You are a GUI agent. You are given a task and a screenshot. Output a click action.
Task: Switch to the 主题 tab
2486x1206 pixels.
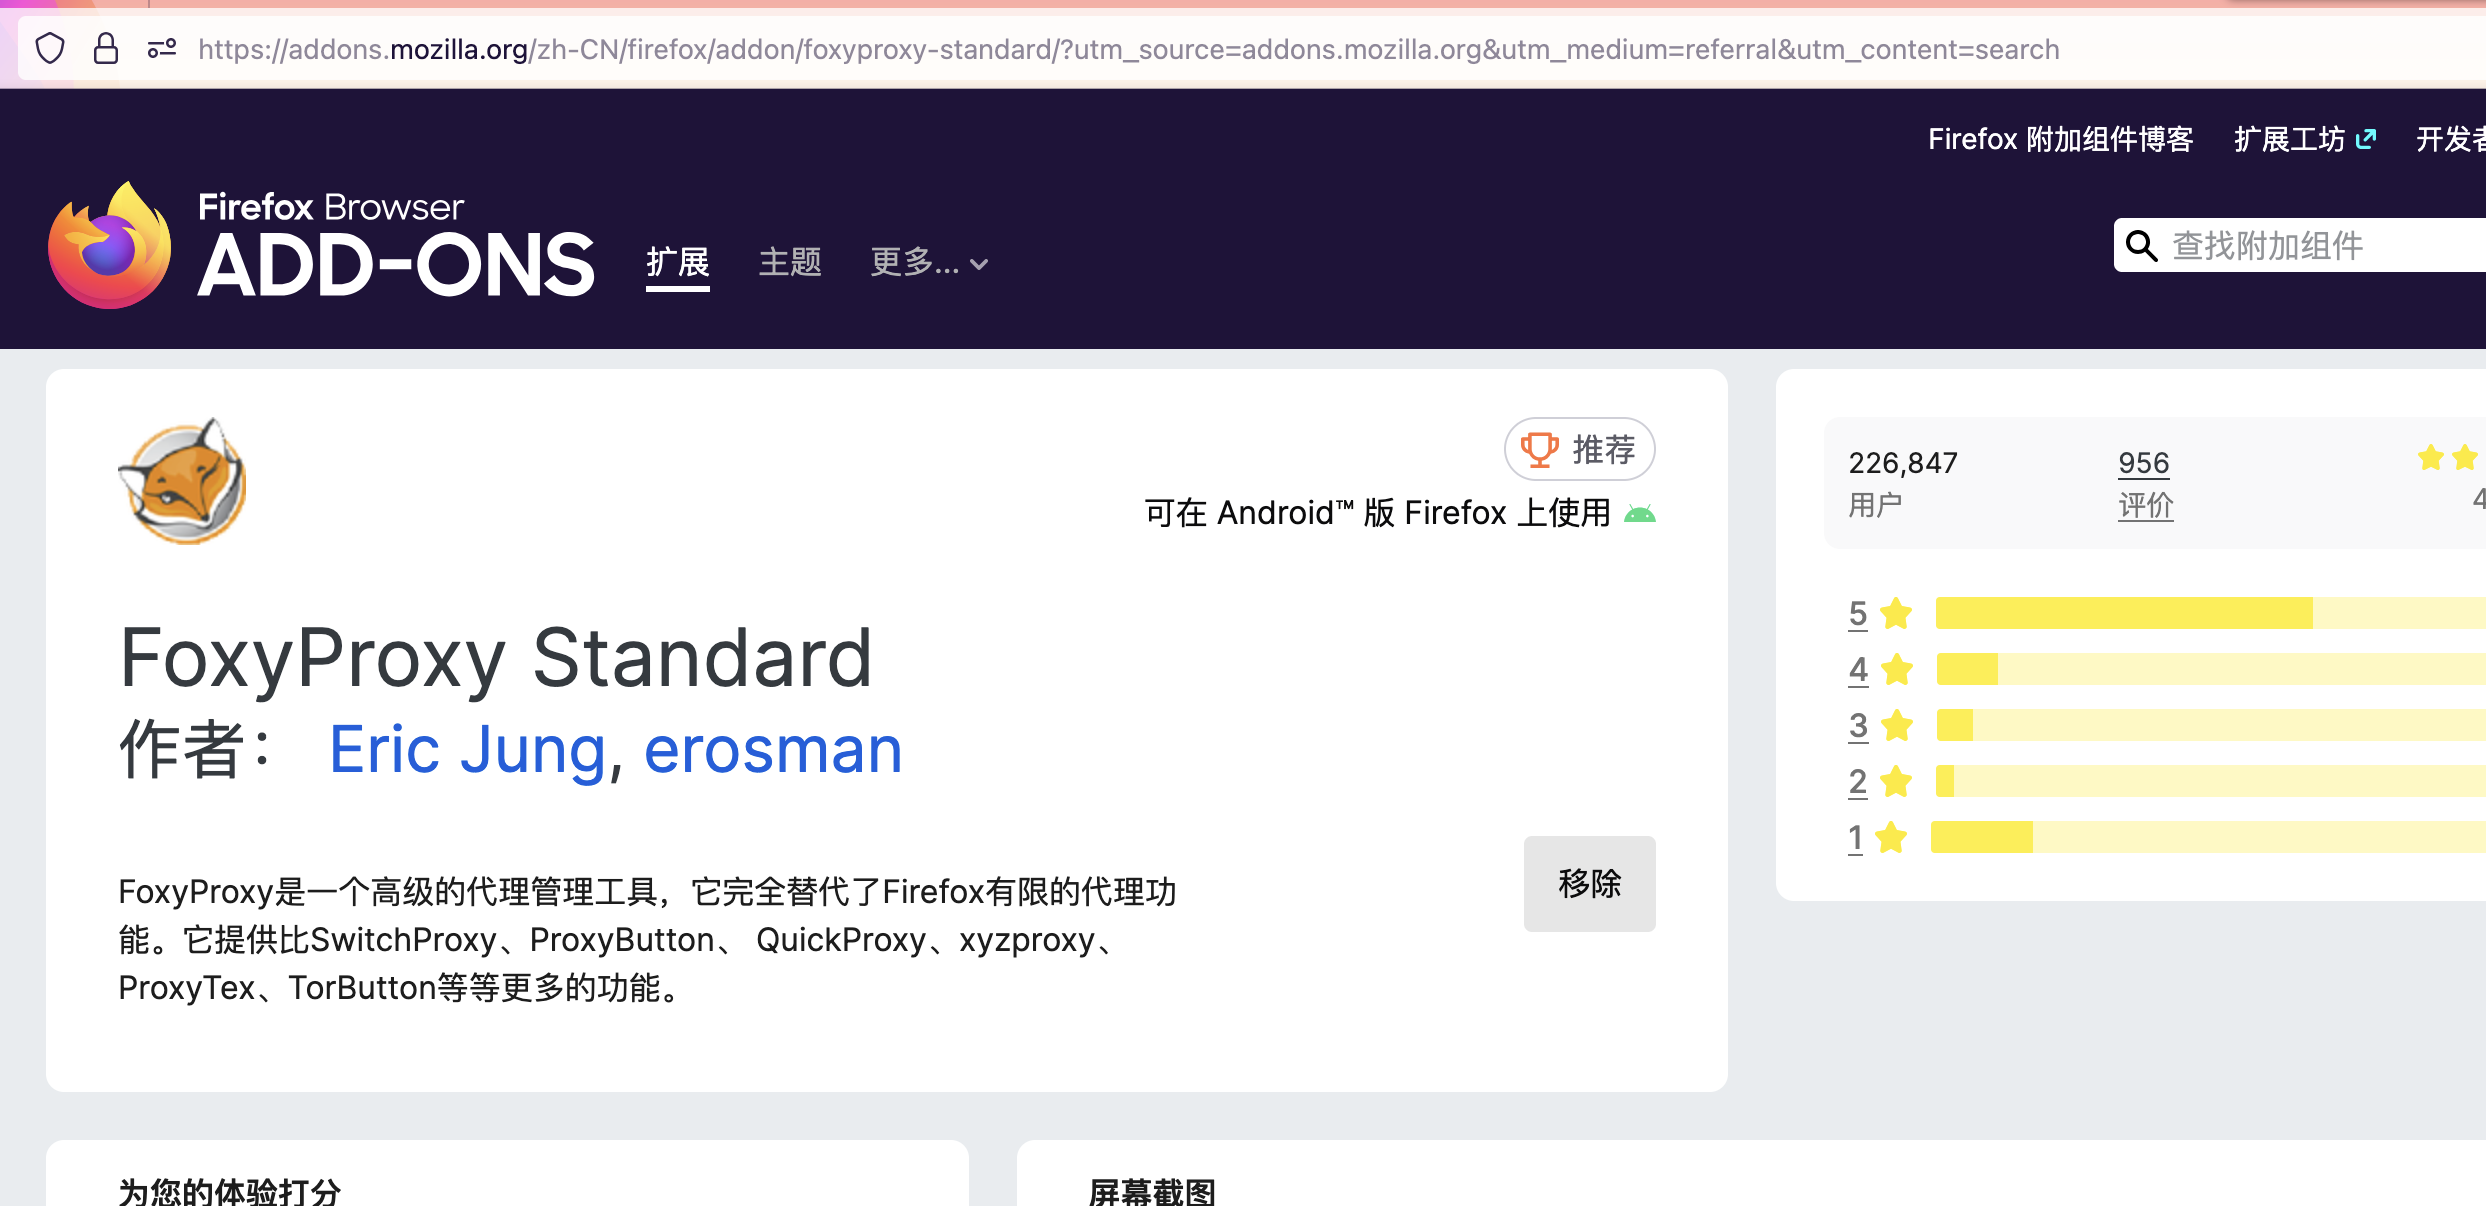click(x=789, y=263)
